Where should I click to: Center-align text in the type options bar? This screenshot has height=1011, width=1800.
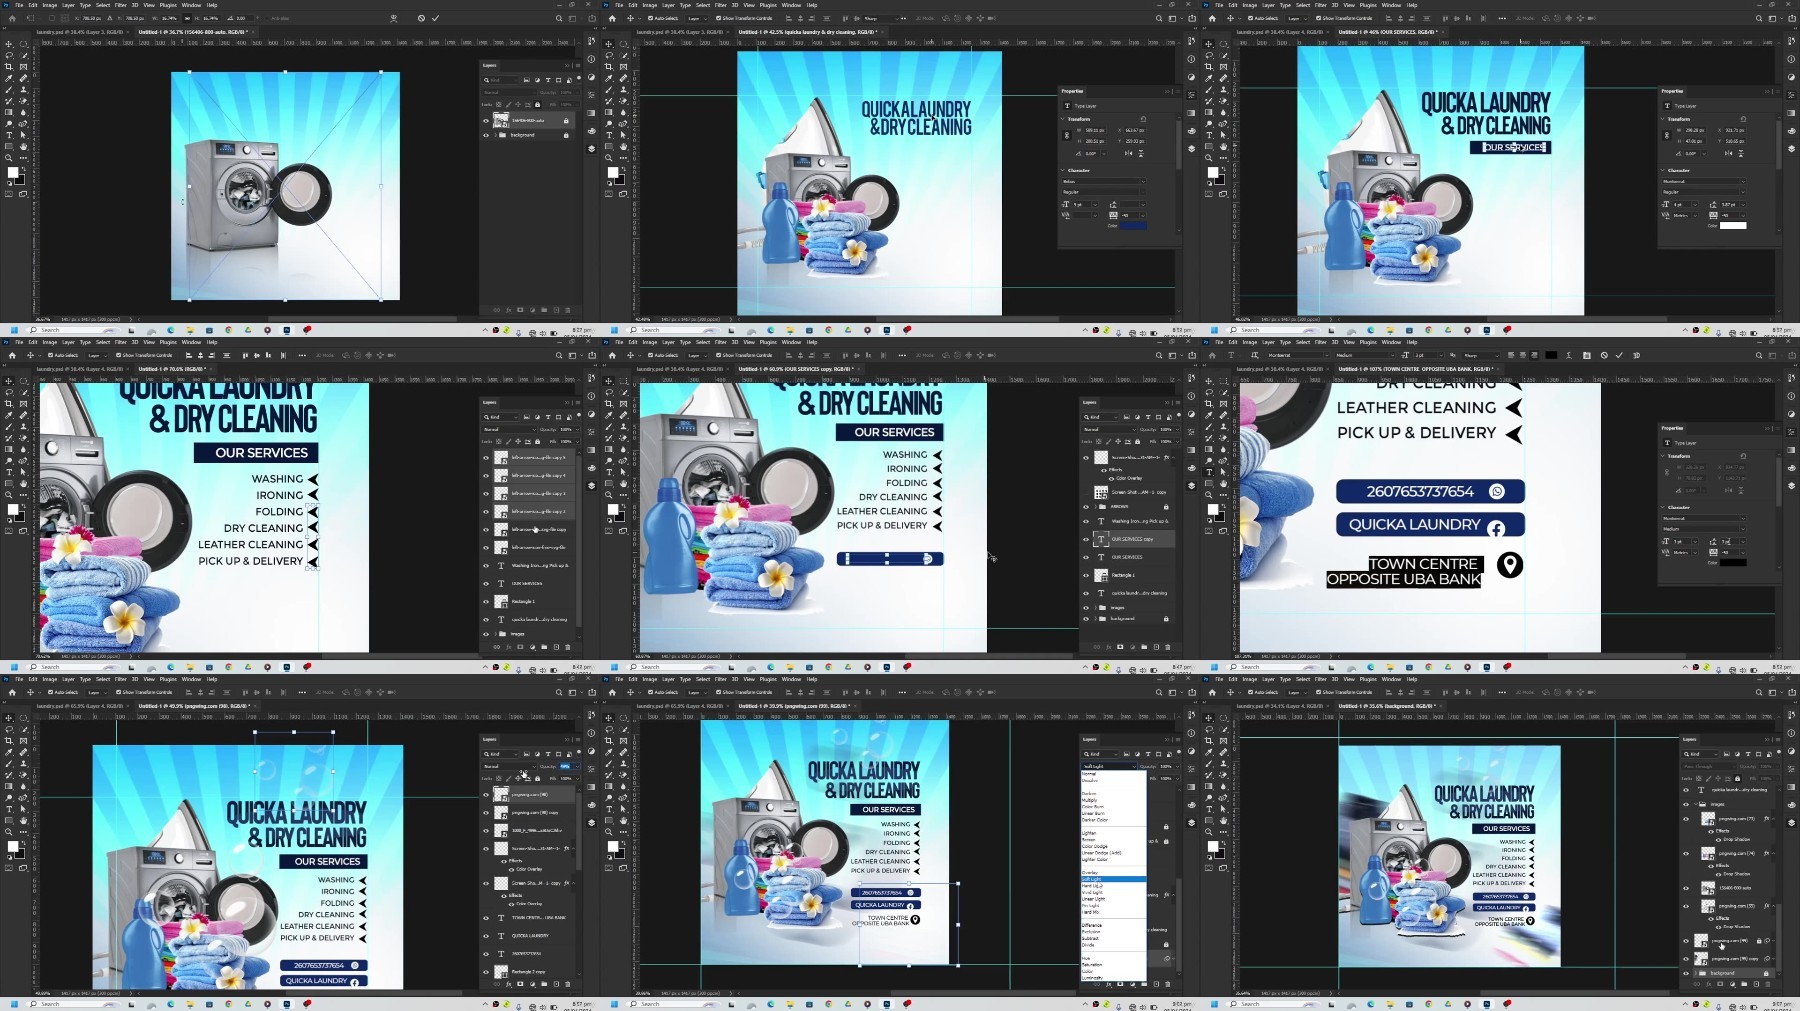coord(1522,355)
